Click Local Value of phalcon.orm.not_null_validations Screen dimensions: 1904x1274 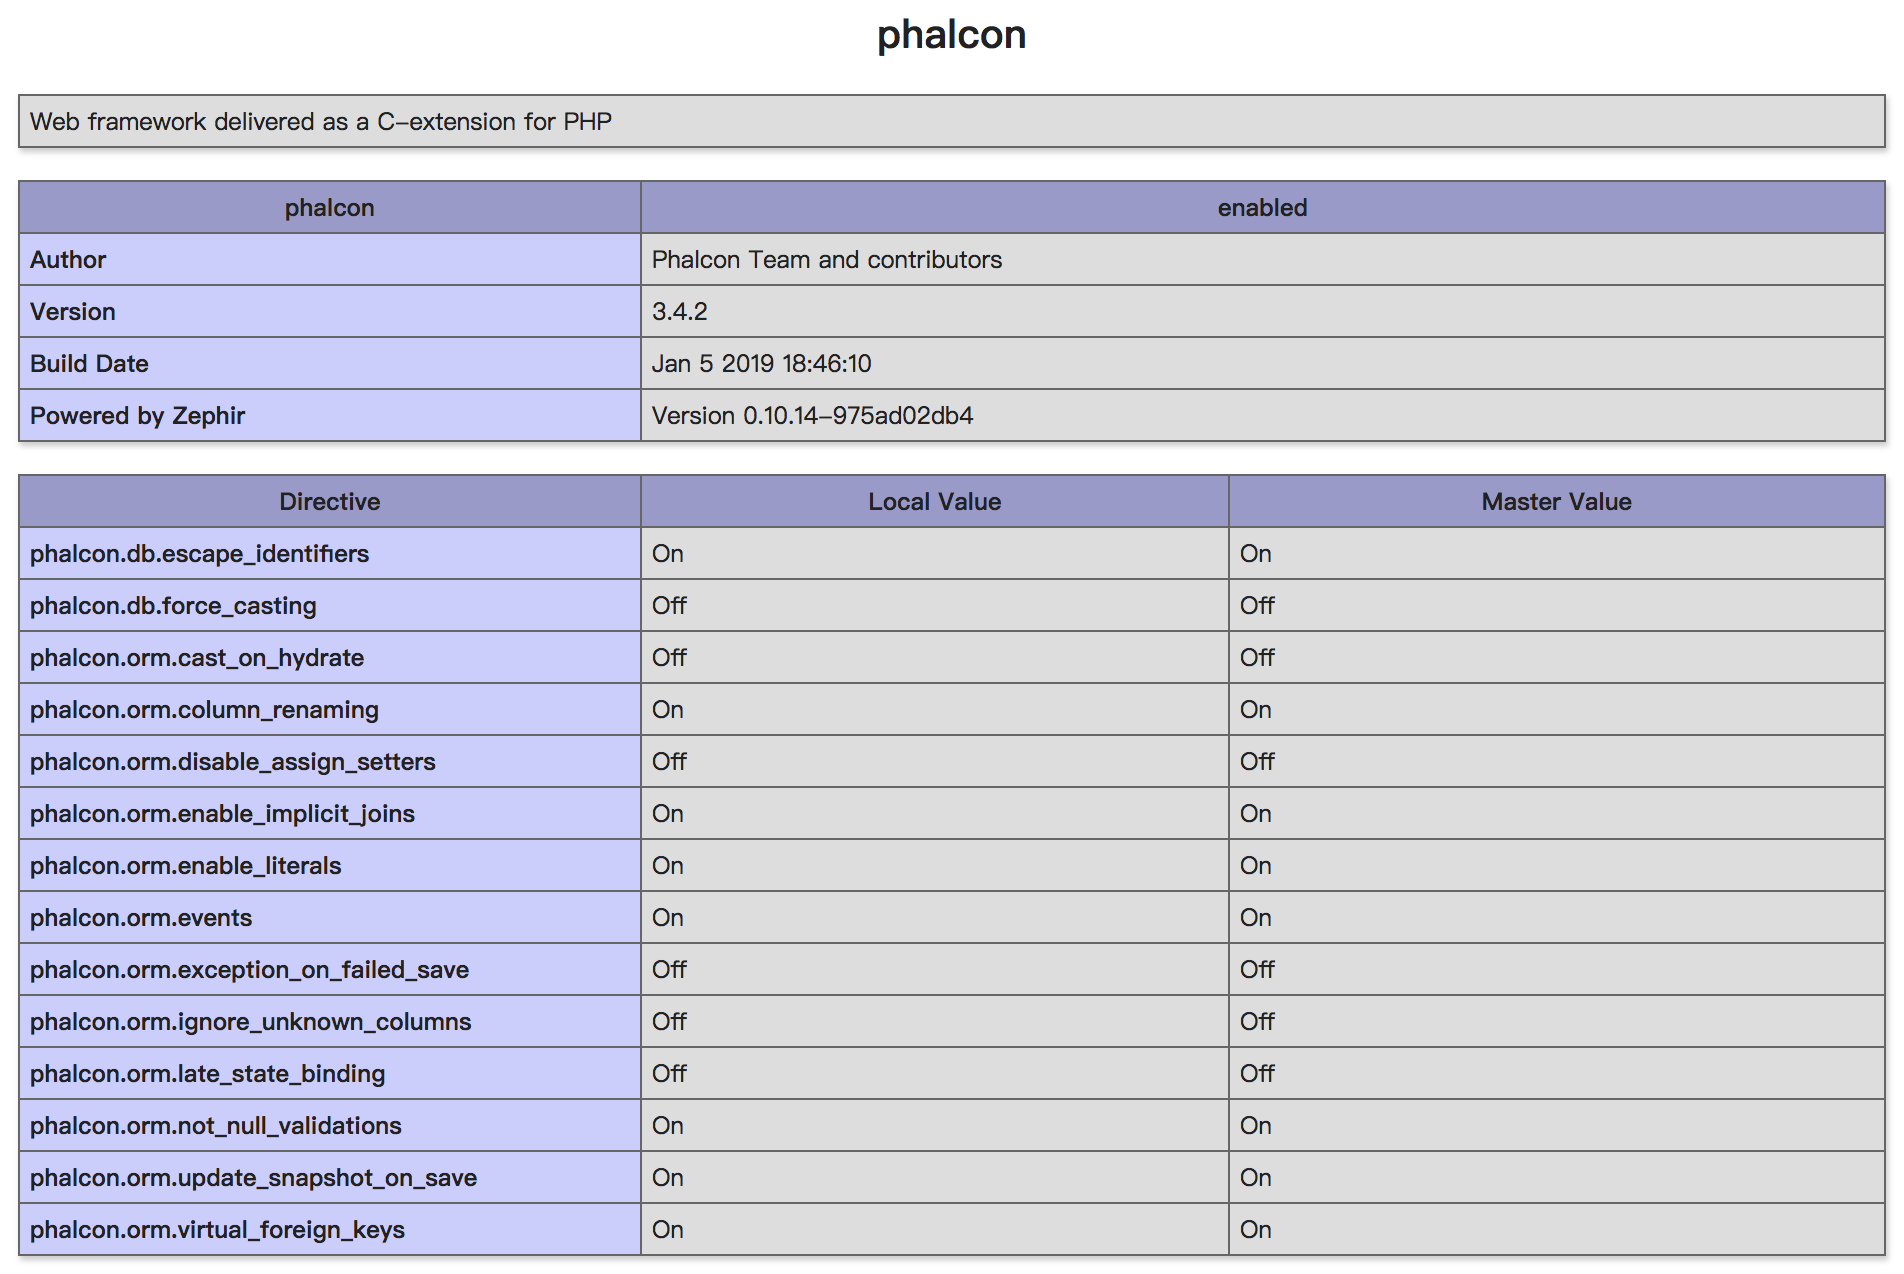point(668,1126)
